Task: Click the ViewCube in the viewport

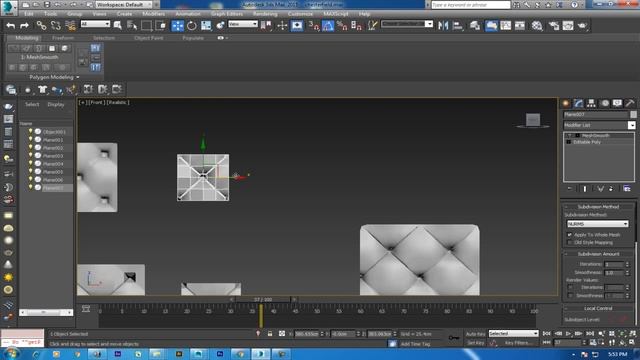Action: (x=533, y=121)
